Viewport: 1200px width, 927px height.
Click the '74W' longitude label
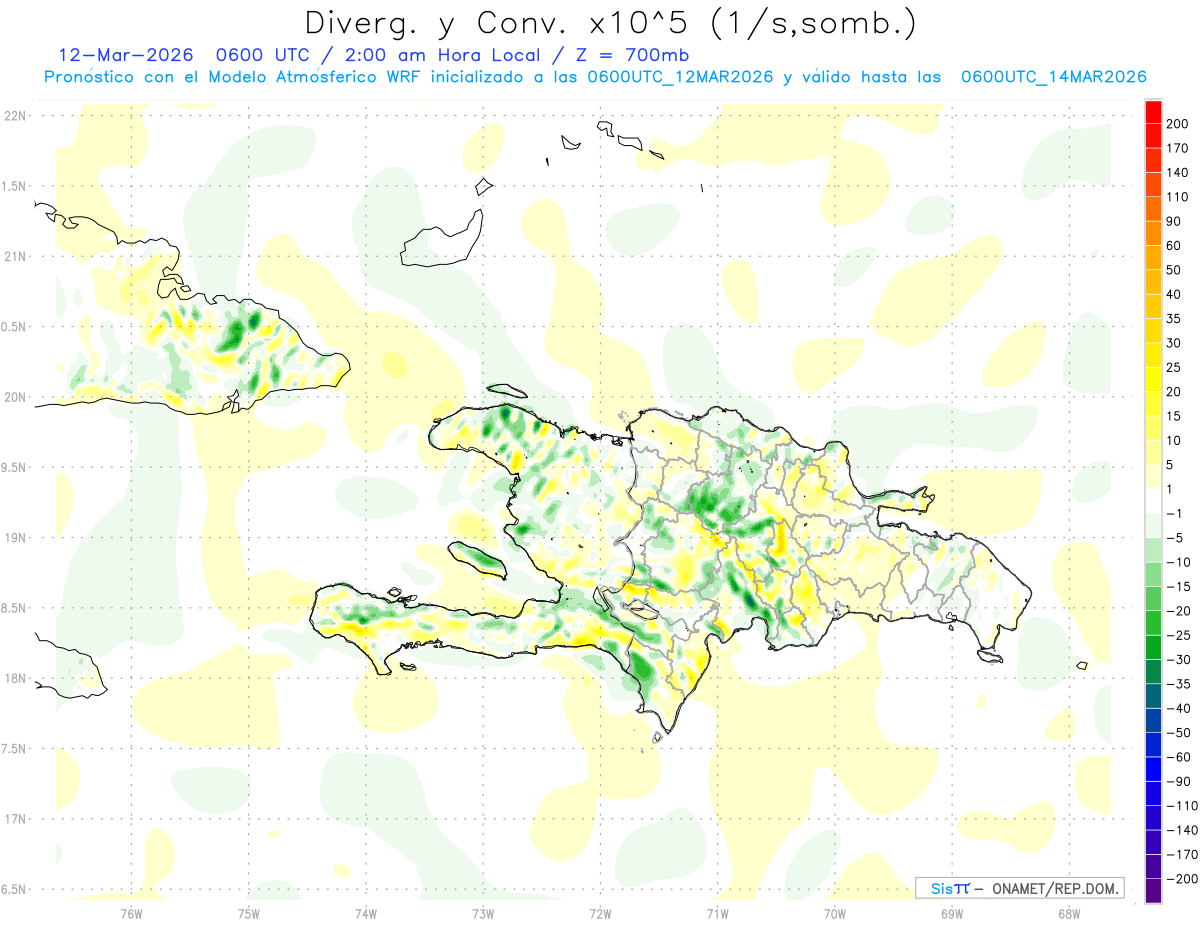pos(365,913)
